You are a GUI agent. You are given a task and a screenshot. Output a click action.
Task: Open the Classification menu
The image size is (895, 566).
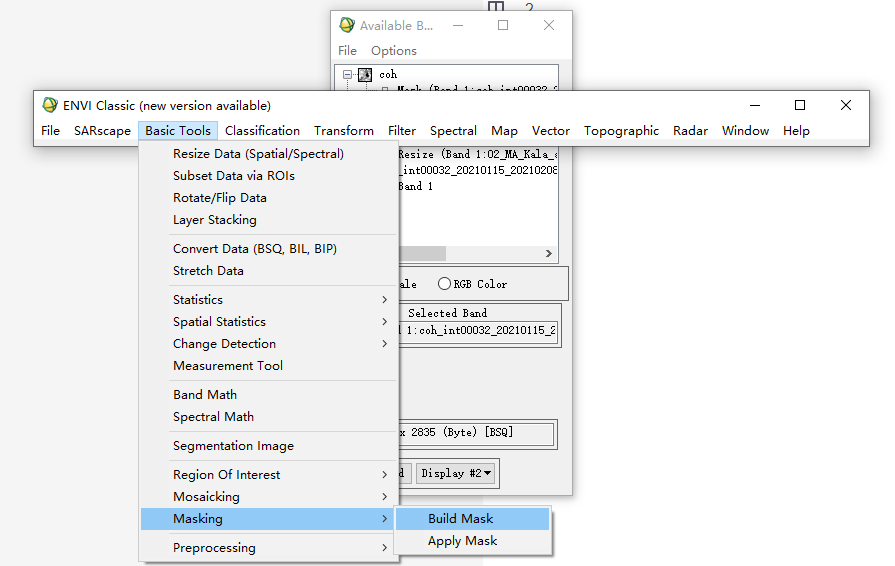pyautogui.click(x=262, y=131)
